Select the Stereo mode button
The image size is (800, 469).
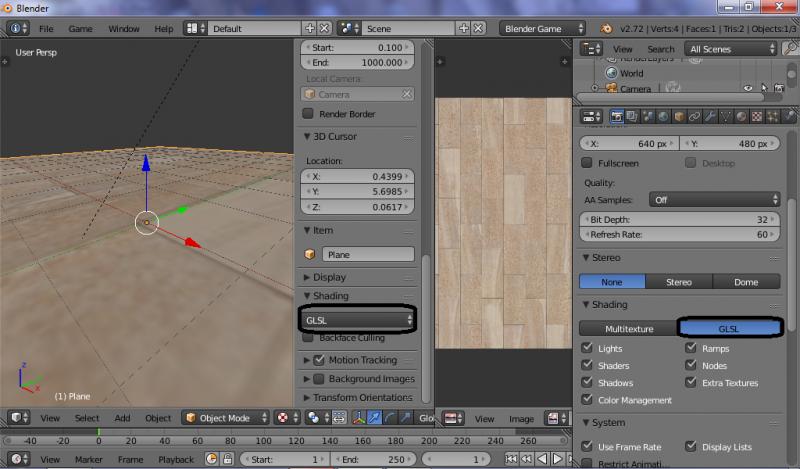coord(679,282)
